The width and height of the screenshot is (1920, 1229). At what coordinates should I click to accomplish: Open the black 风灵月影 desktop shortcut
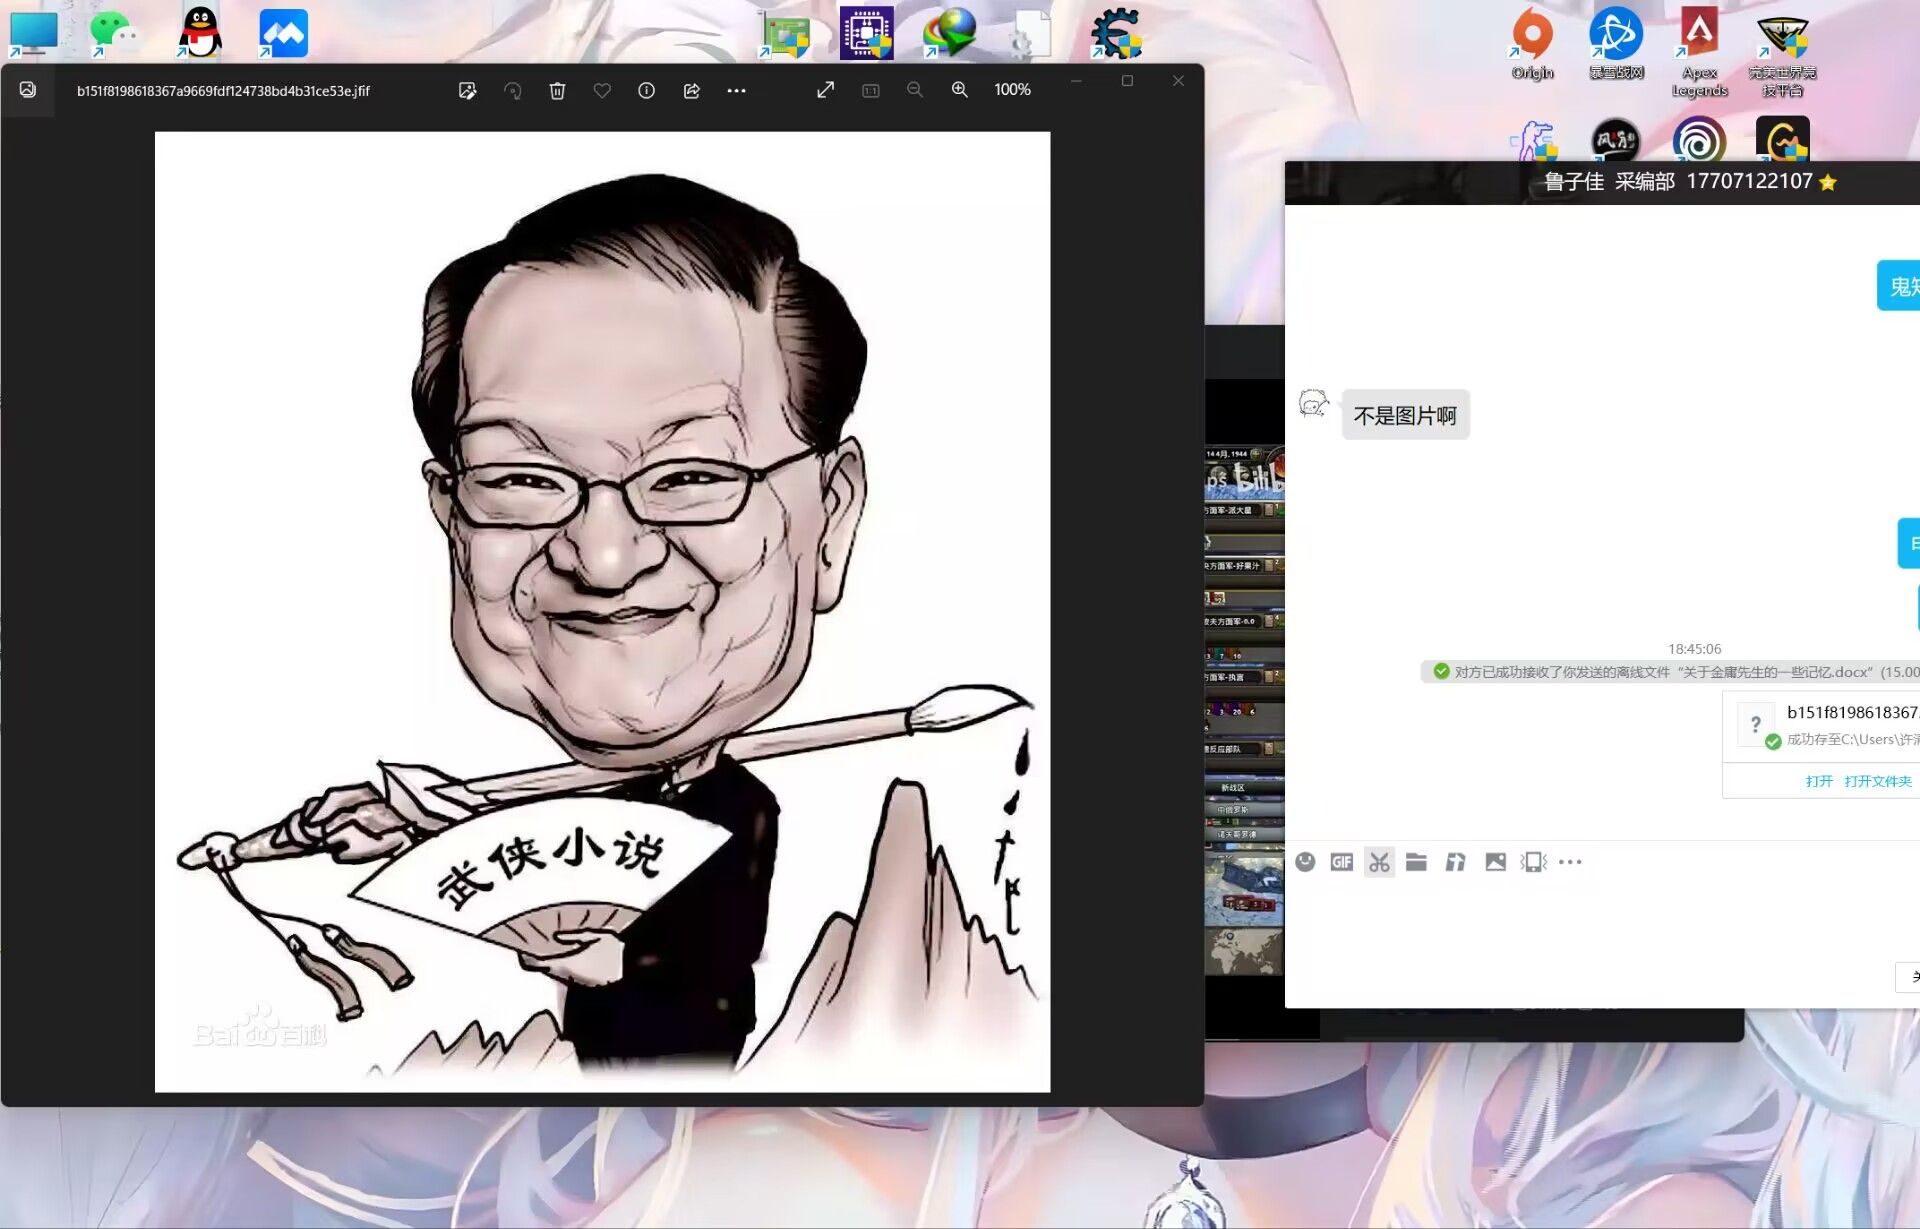tap(1616, 140)
